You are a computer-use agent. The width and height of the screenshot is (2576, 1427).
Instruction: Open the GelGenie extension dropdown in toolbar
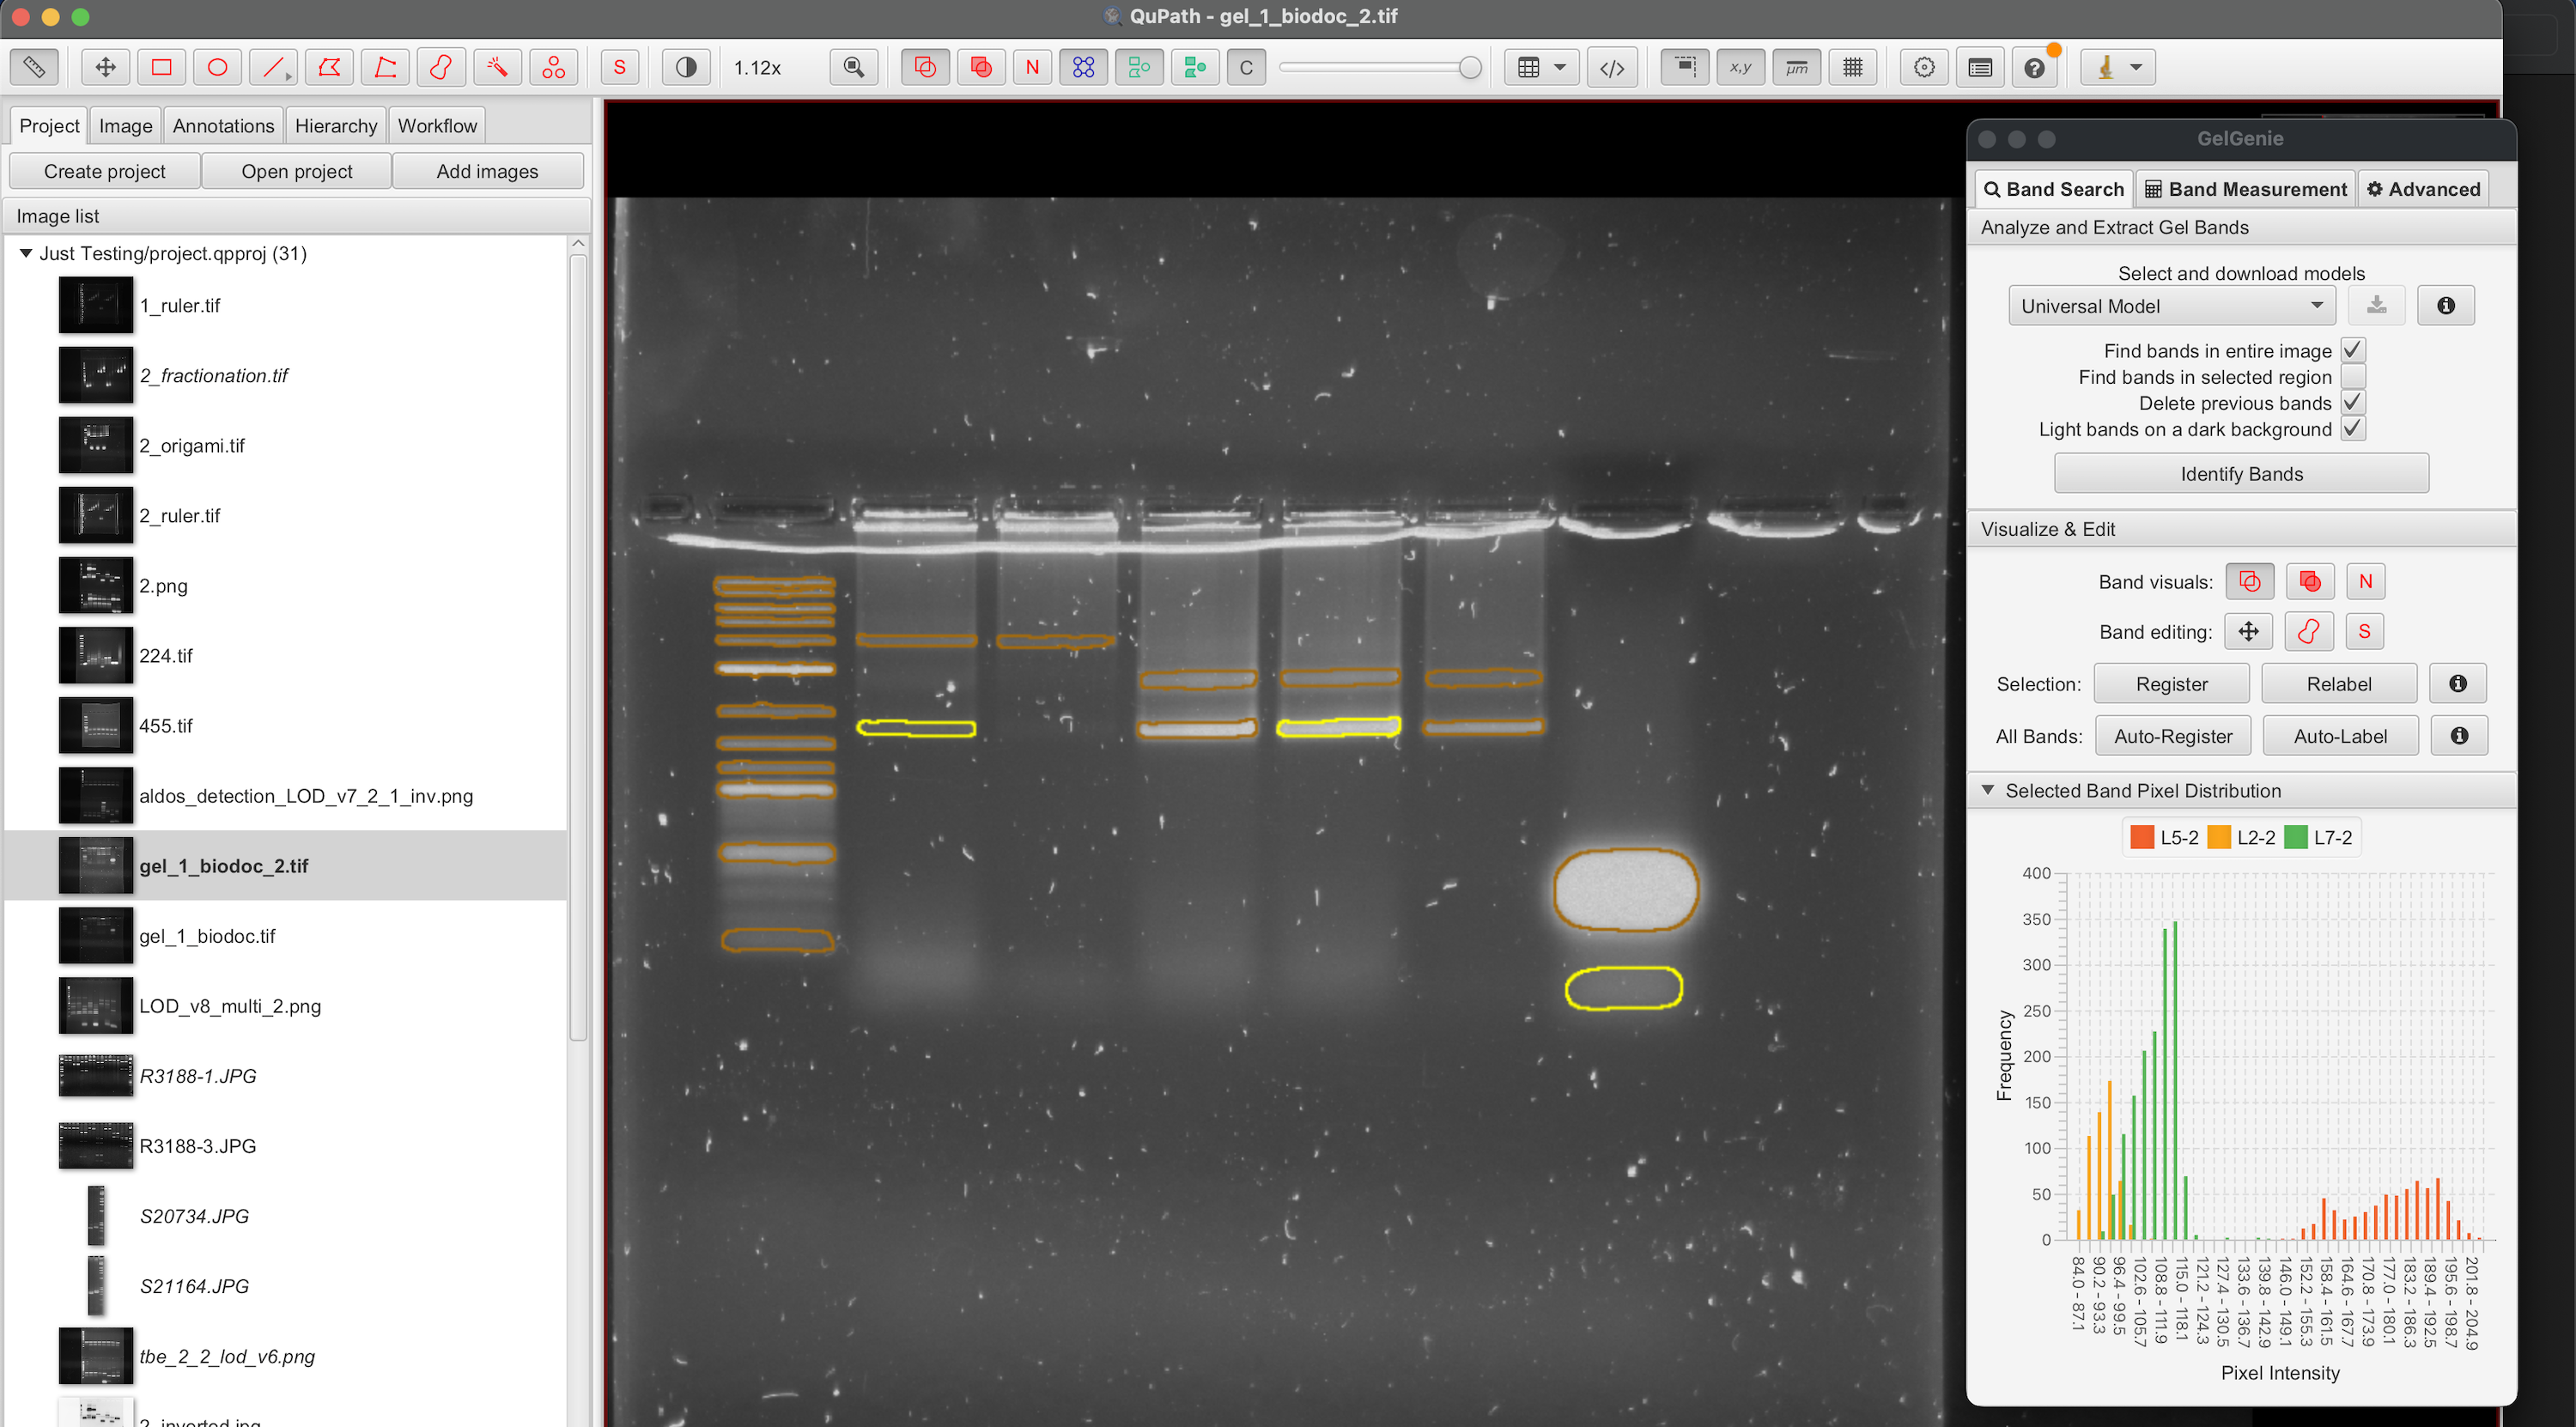pos(2118,67)
